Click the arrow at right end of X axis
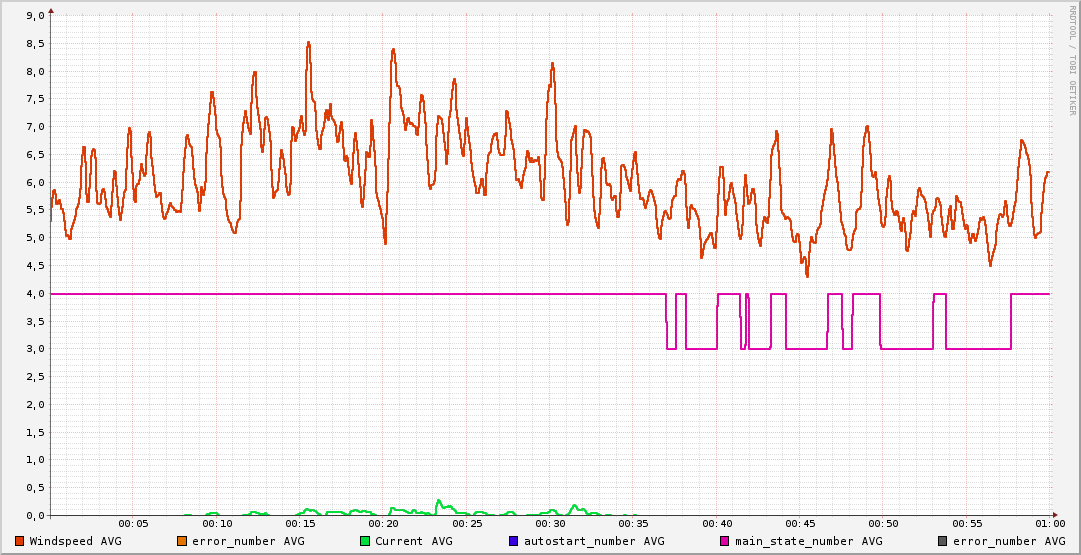The height and width of the screenshot is (555, 1081). tap(1055, 515)
